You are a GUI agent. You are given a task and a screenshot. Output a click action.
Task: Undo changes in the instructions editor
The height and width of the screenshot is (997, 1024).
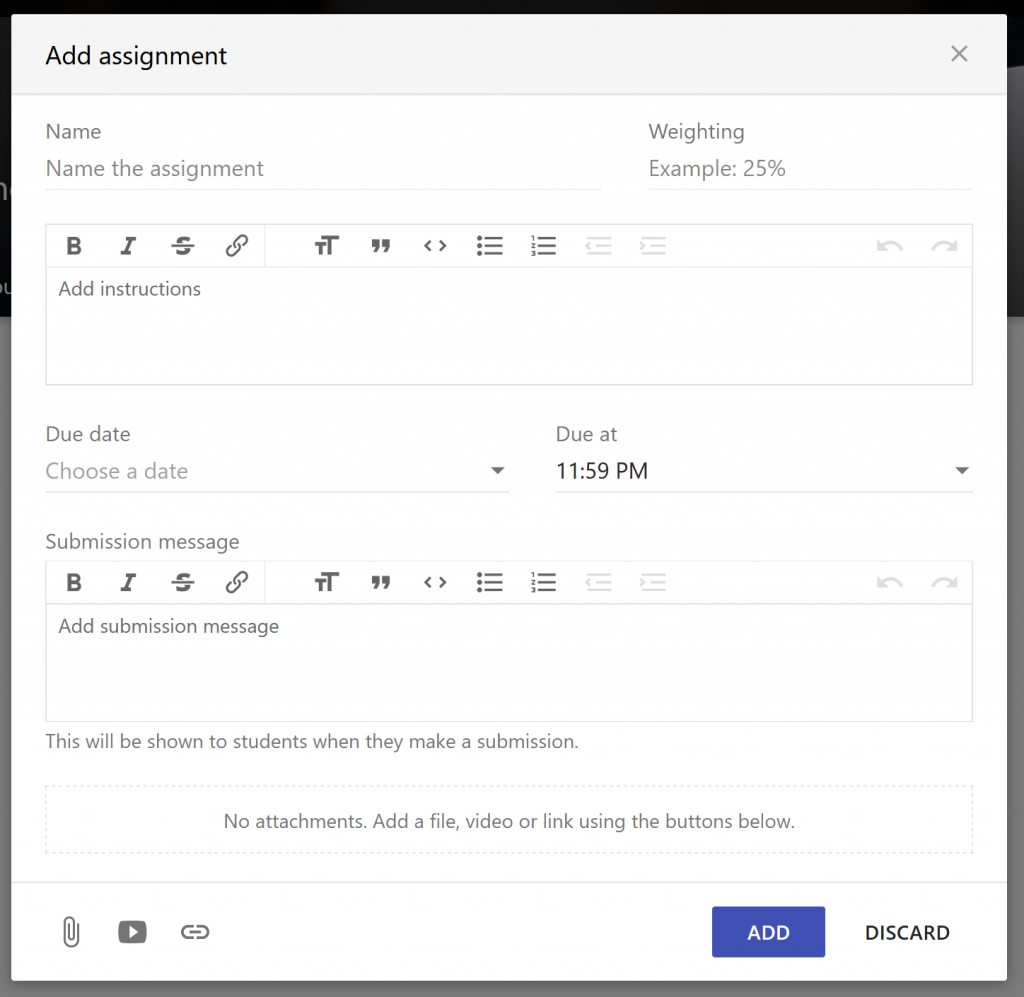point(889,245)
